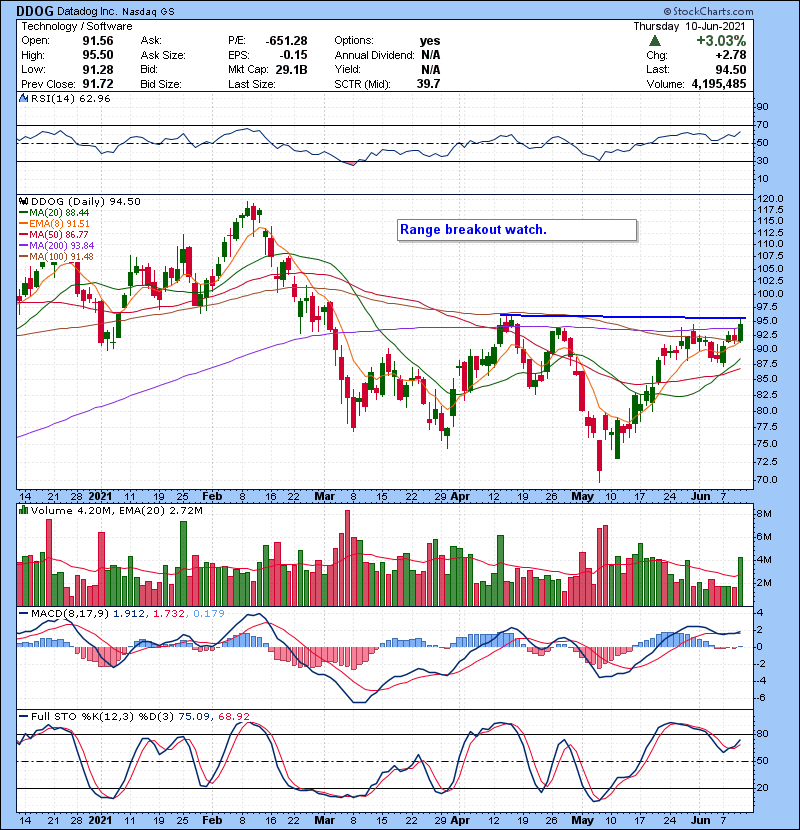Viewport: 800px width, 830px height.
Task: Click the 120.0 price axis label
Action: click(x=770, y=199)
